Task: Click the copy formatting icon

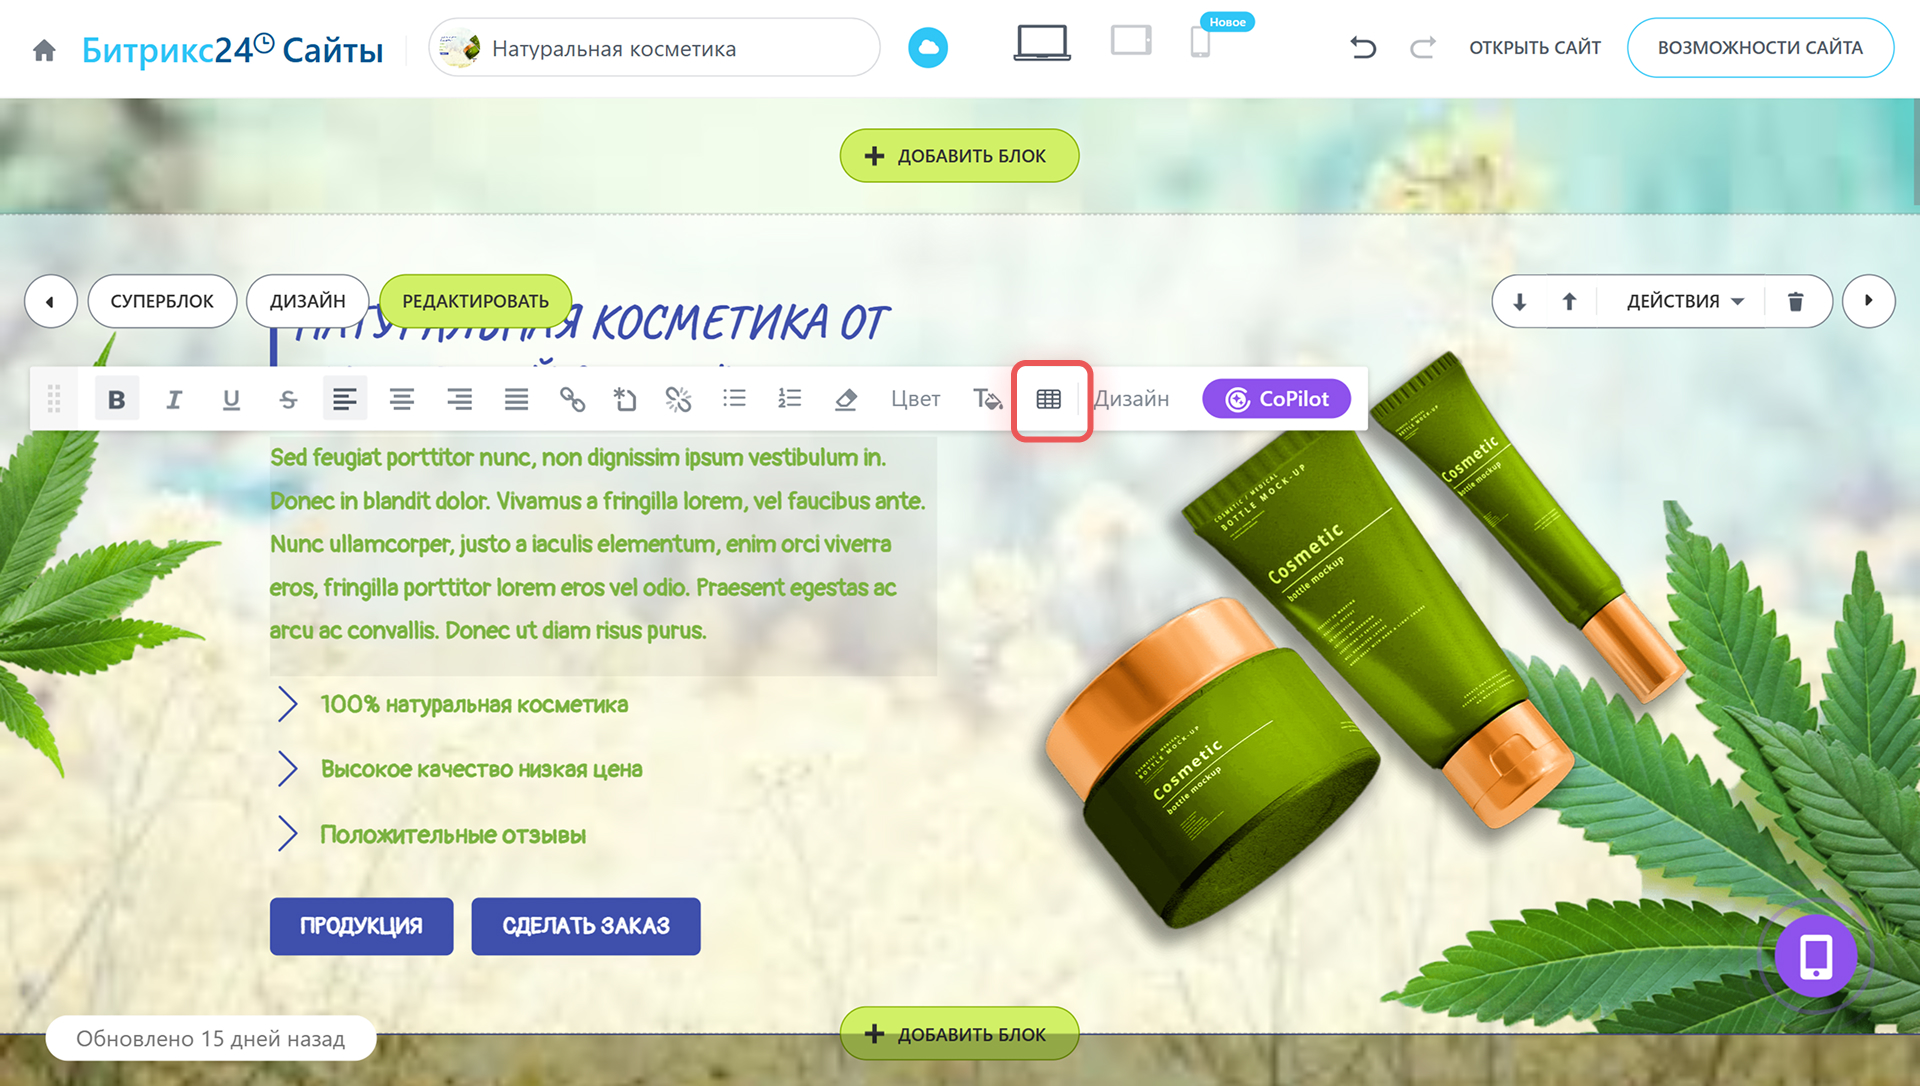Action: click(x=625, y=399)
